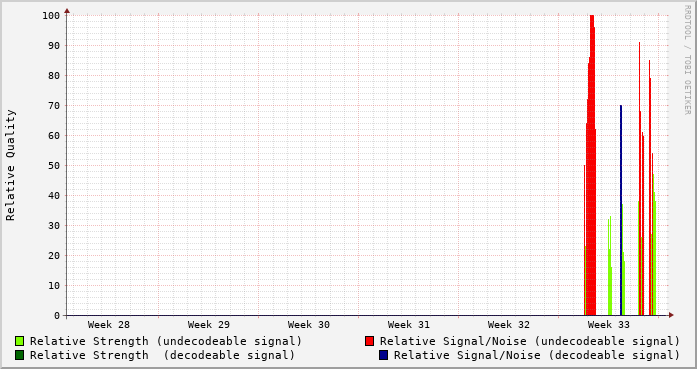Click the light green undecodeable strength swatch
Image resolution: width=697 pixels, height=369 pixels.
(x=20, y=341)
